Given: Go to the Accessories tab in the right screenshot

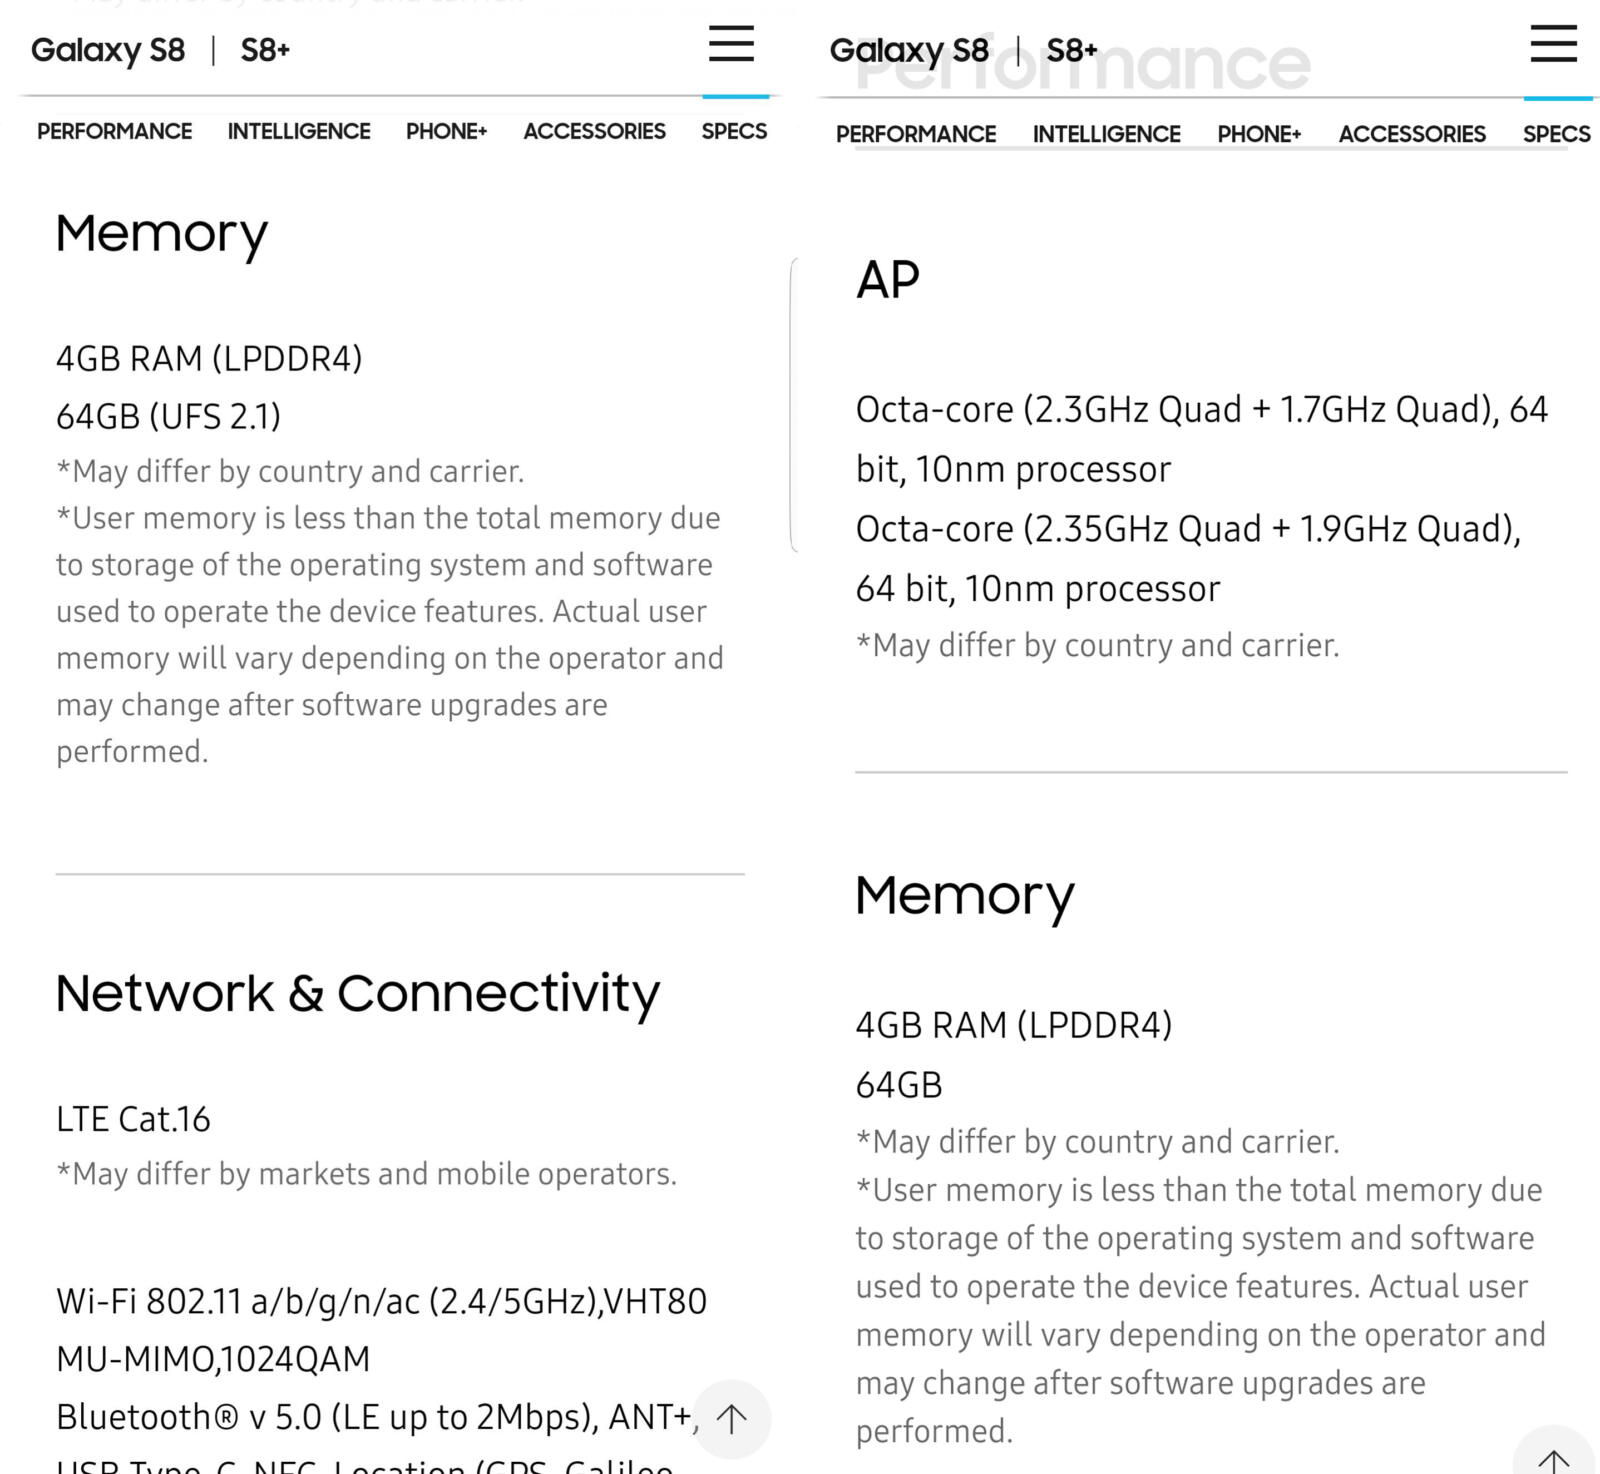Looking at the screenshot, I should [1412, 134].
